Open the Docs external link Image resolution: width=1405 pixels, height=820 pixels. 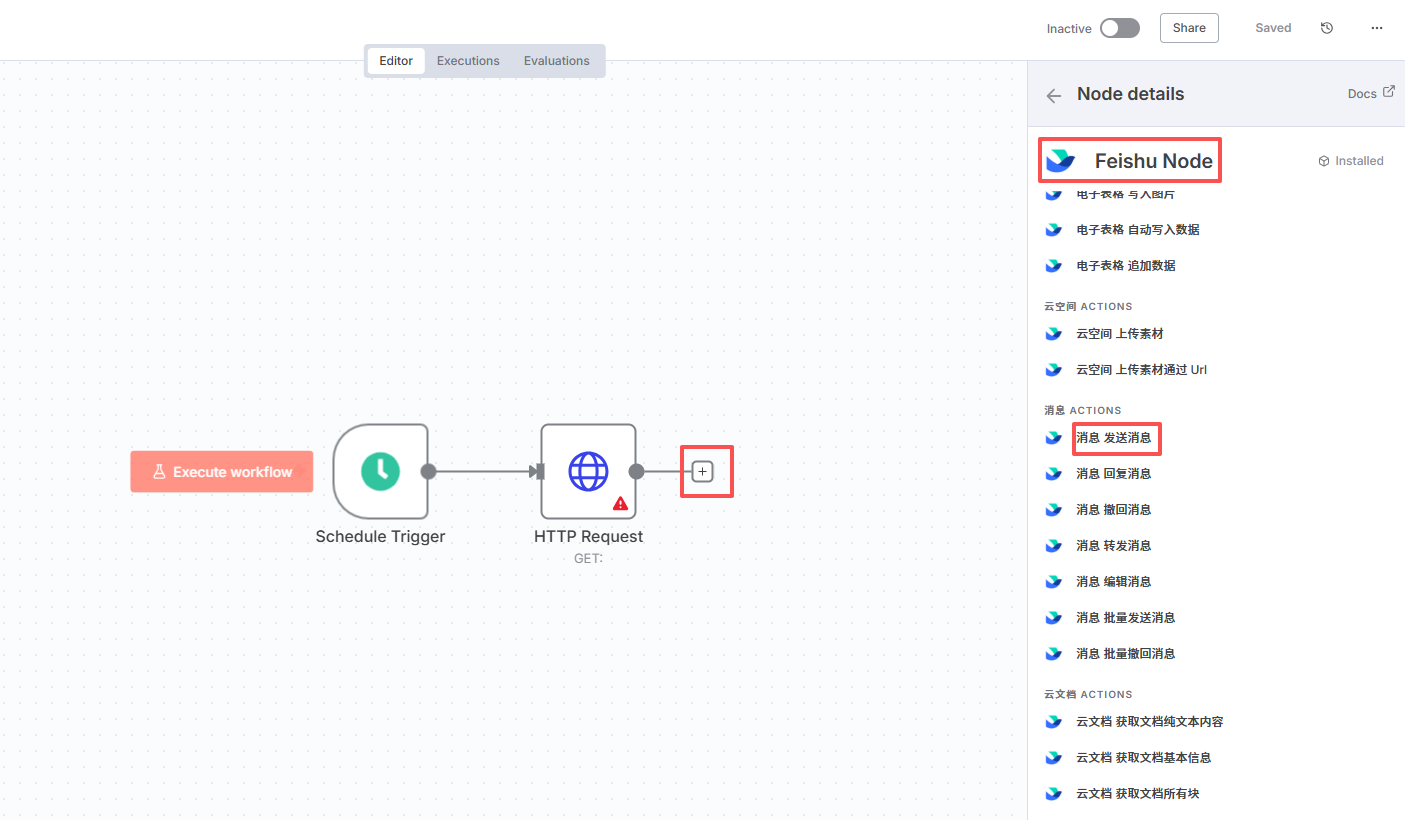[1370, 93]
